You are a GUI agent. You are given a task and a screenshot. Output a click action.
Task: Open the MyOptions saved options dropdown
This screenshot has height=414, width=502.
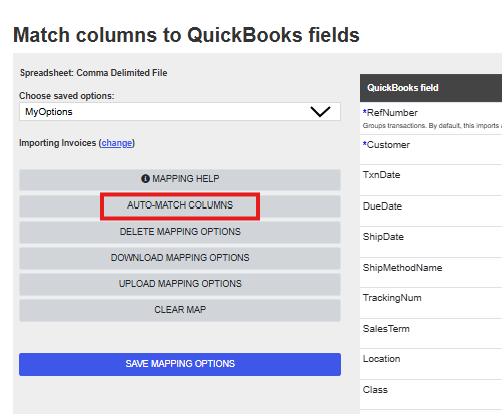(180, 112)
